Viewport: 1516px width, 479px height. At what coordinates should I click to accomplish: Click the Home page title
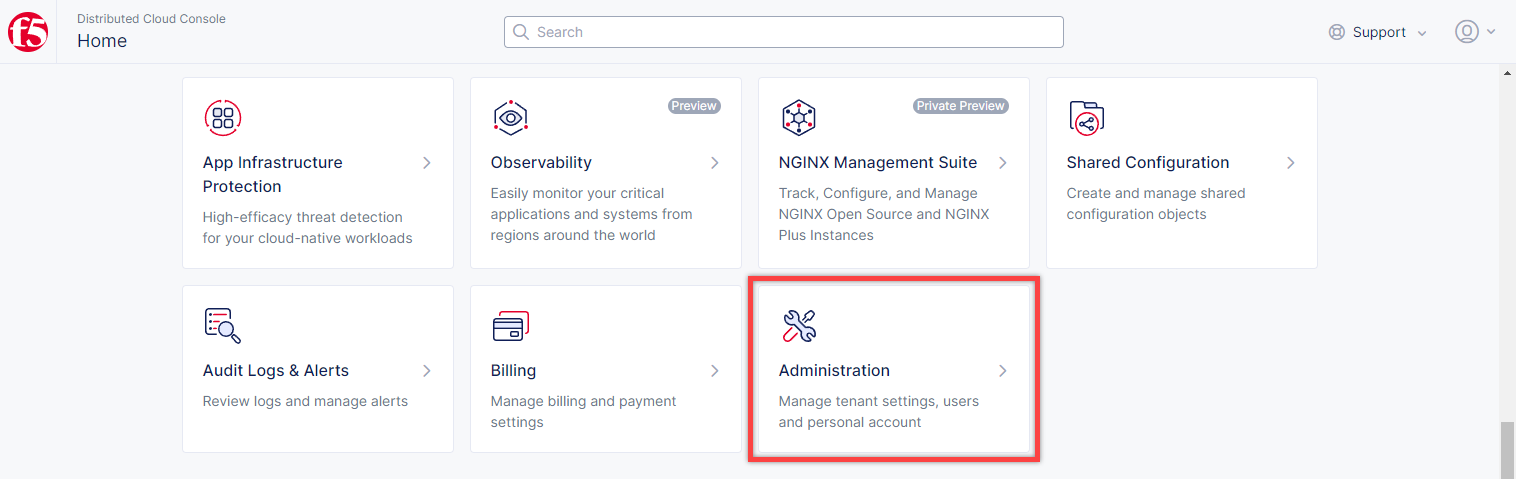[102, 41]
